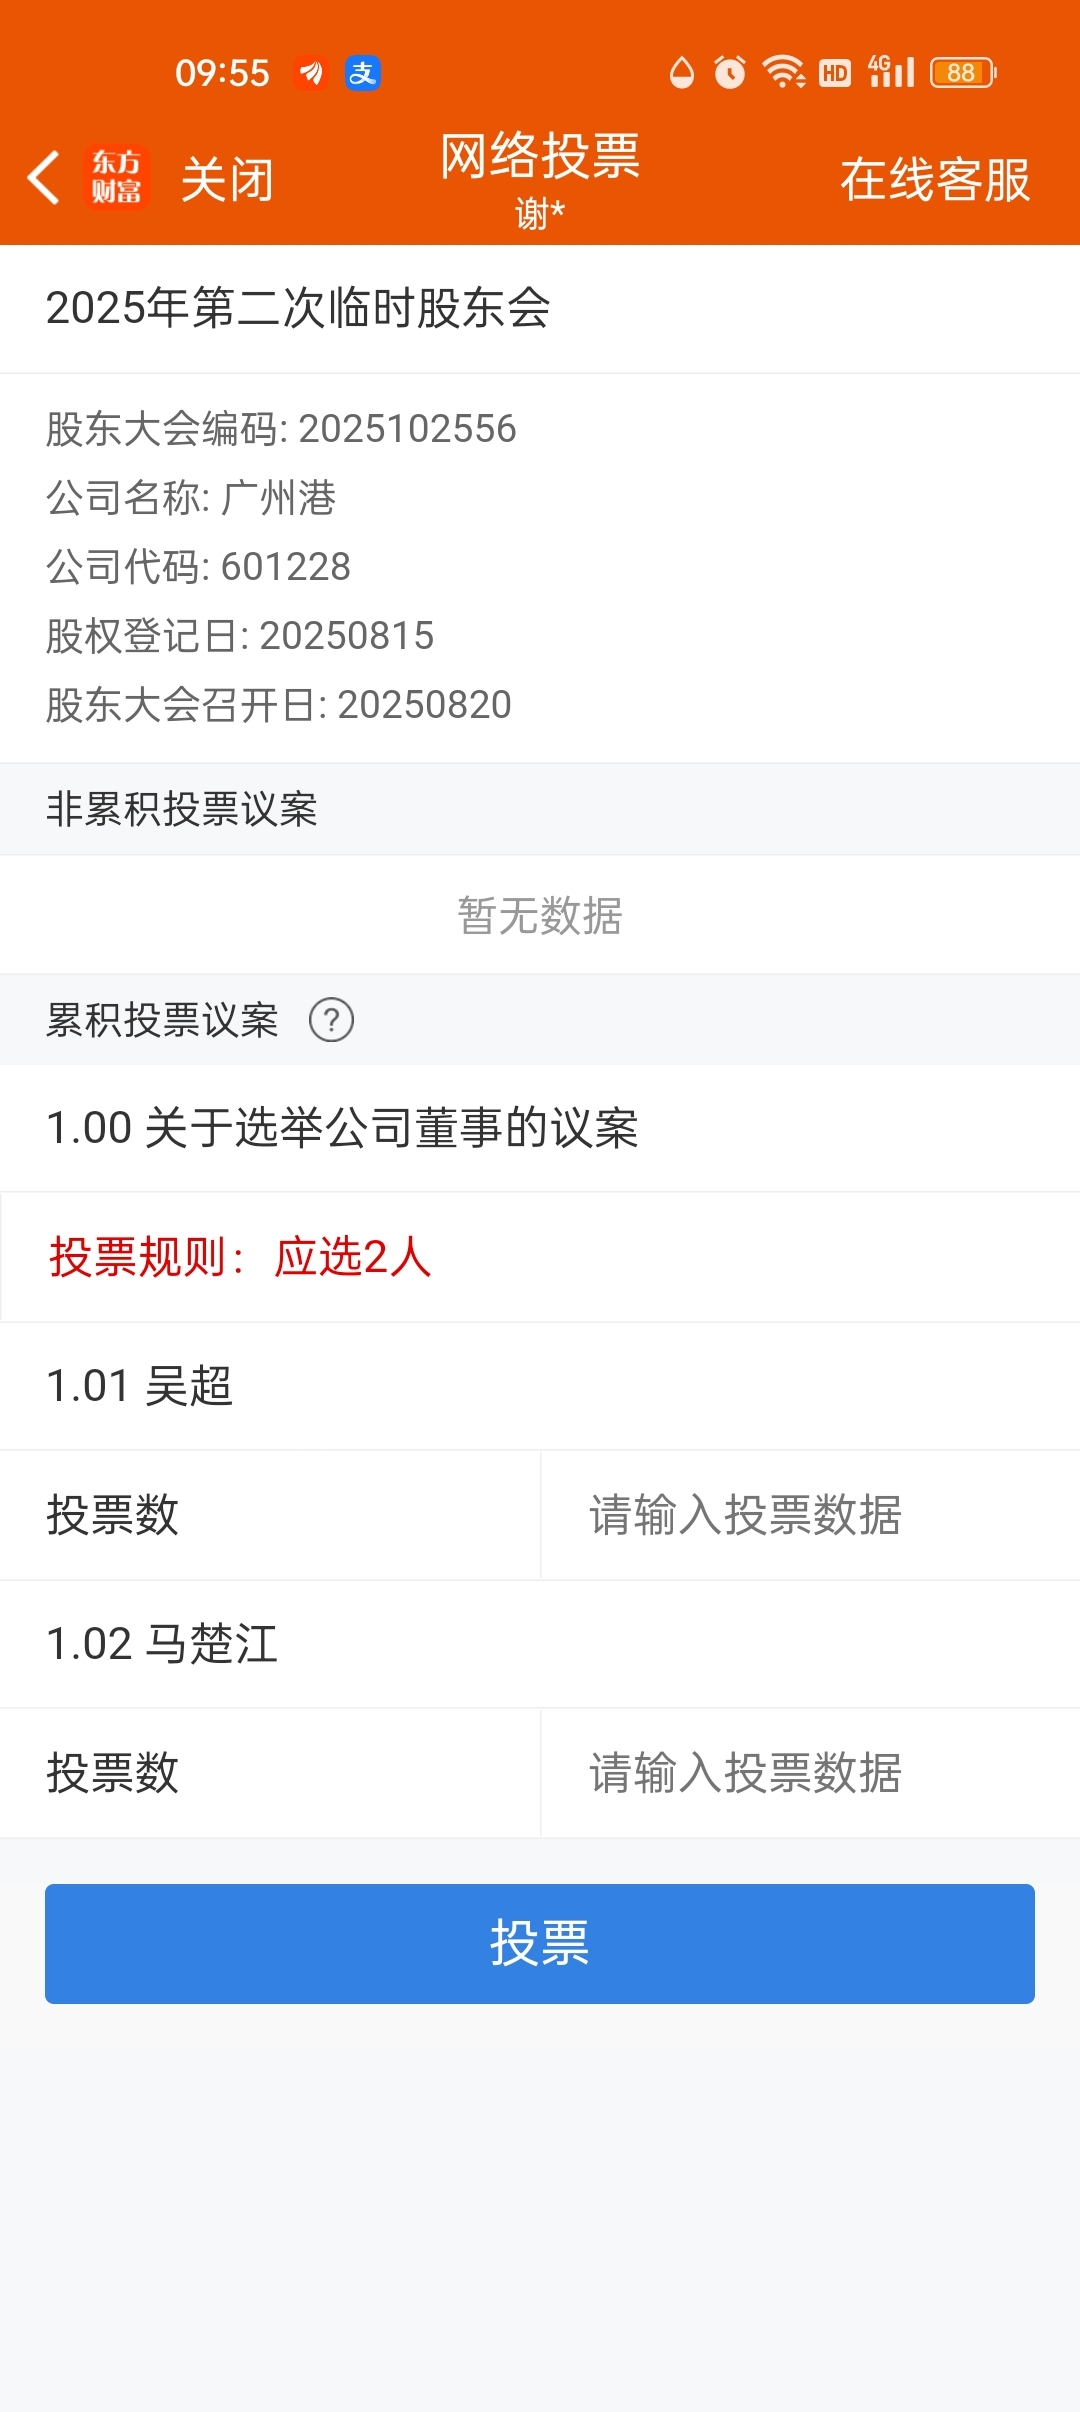Tap the Alipay icon in status bar

[362, 73]
